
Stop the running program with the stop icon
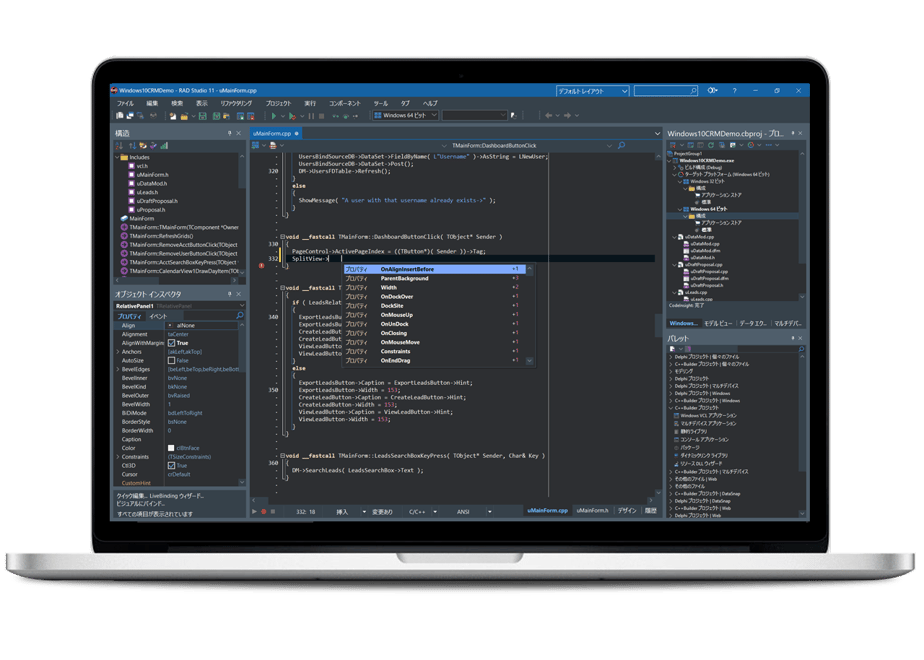click(x=322, y=115)
